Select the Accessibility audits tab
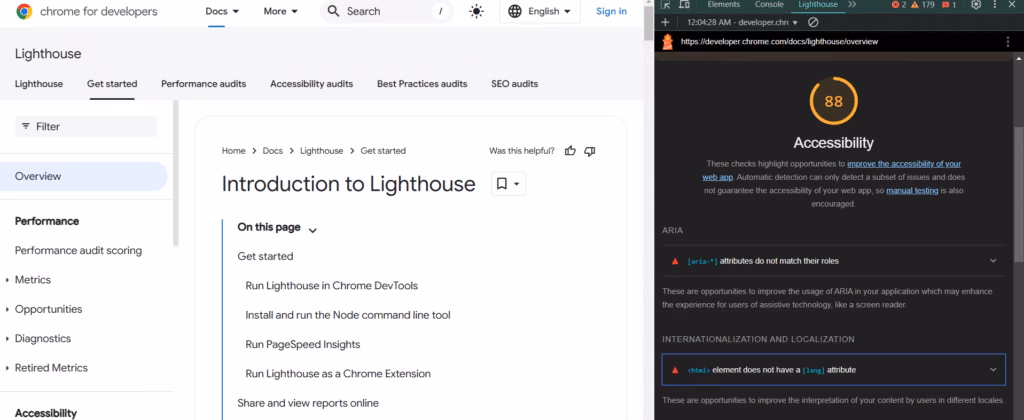Viewport: 1024px width, 420px height. coord(311,84)
